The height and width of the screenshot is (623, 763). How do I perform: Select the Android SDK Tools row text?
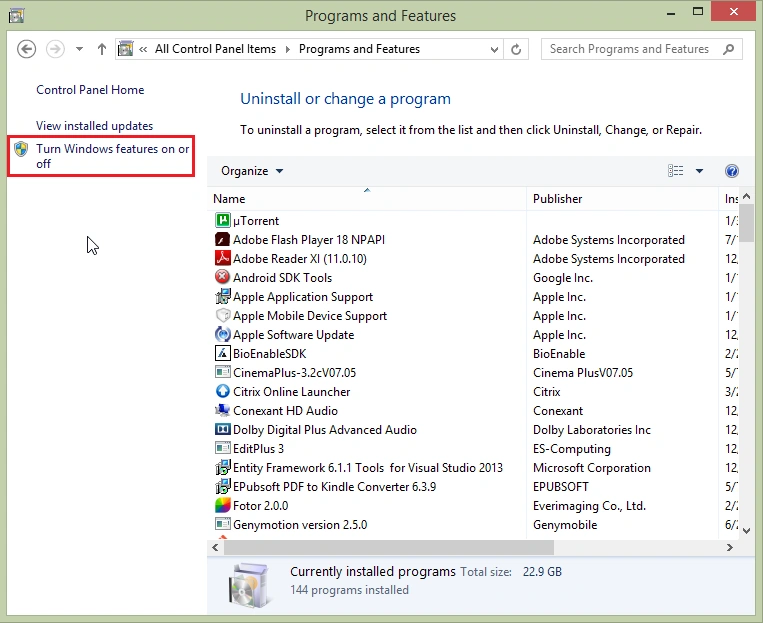tap(282, 277)
